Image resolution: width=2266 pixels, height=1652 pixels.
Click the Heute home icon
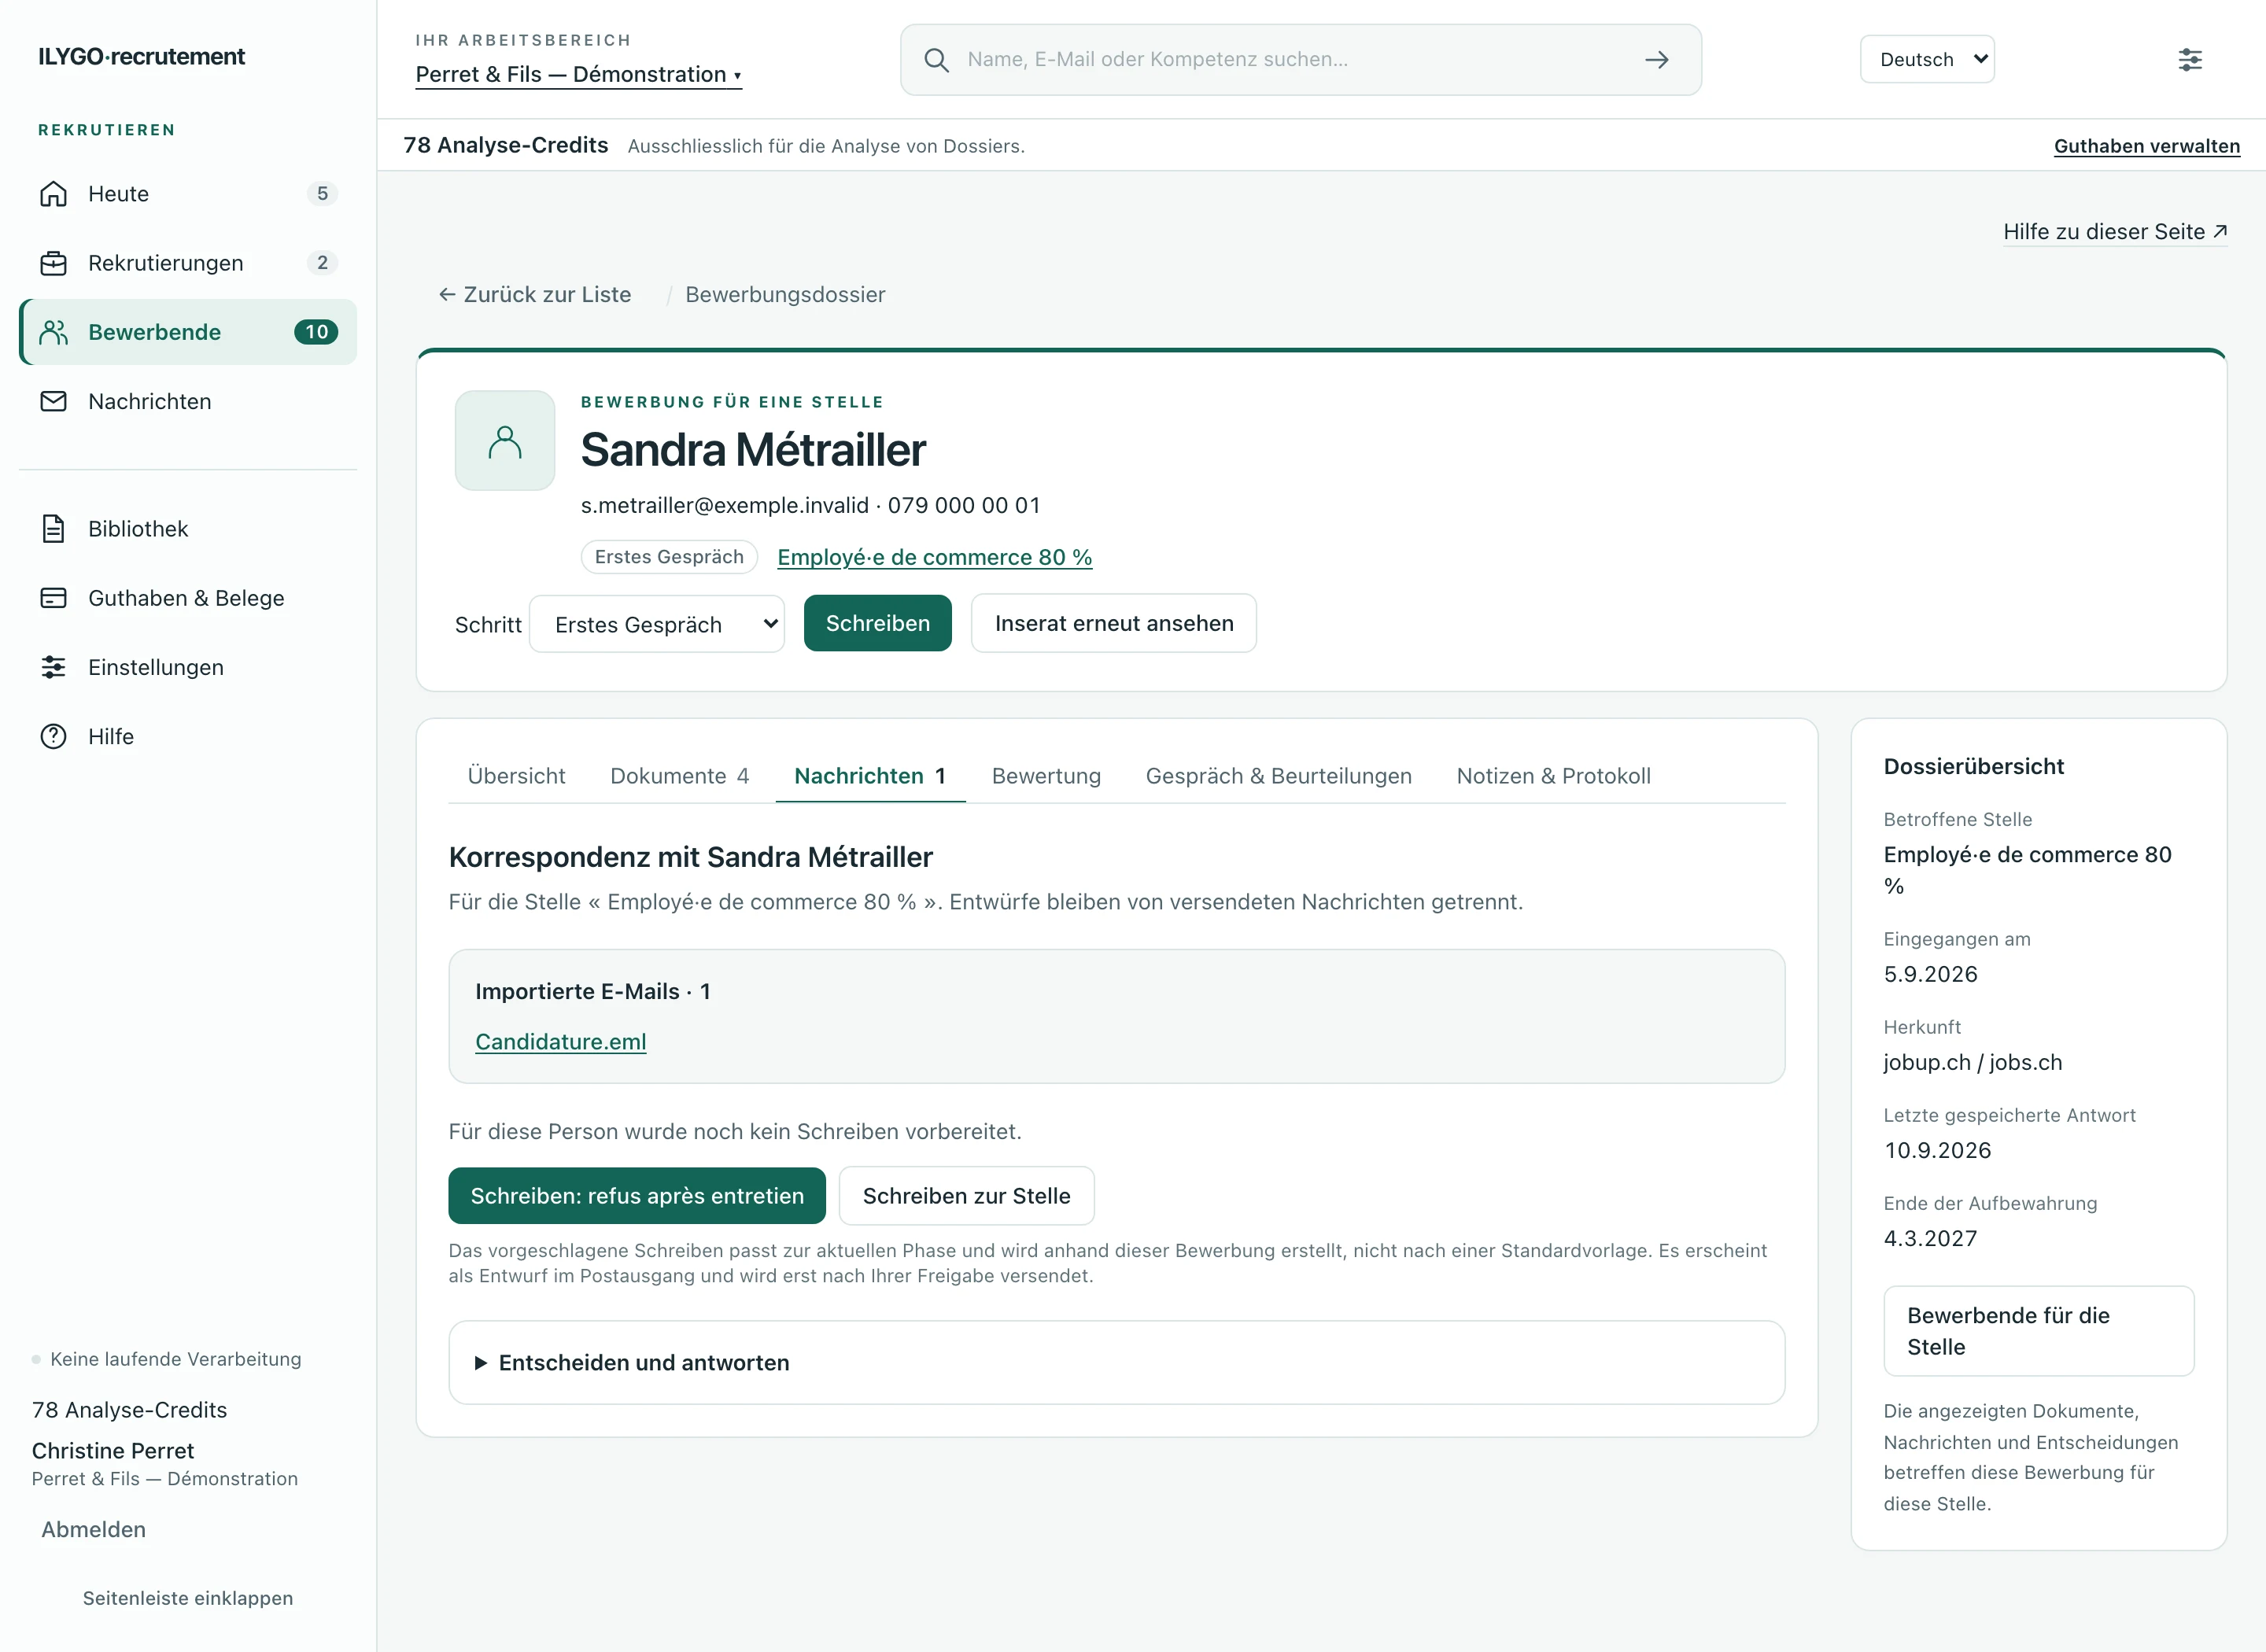pos(53,194)
